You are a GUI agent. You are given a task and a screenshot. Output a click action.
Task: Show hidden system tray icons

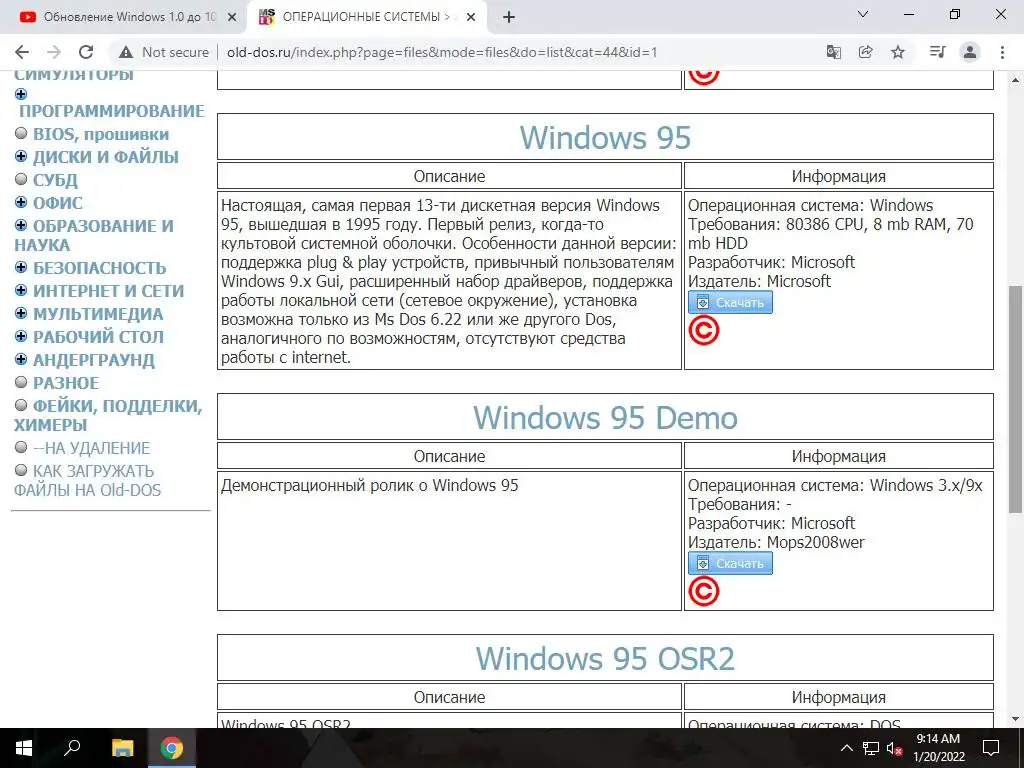(846, 748)
